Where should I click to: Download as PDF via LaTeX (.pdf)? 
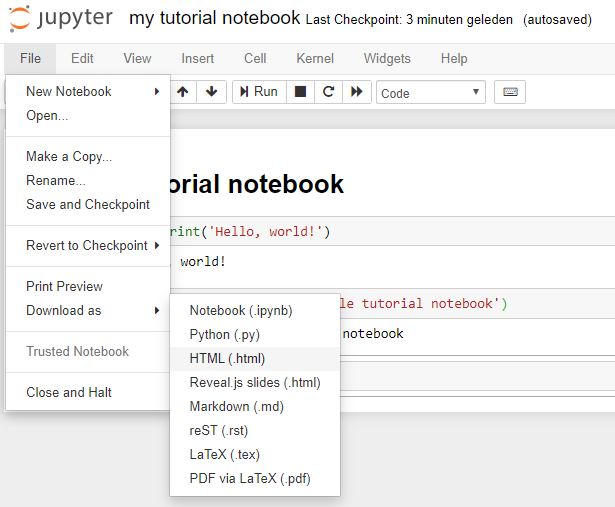(x=255, y=478)
